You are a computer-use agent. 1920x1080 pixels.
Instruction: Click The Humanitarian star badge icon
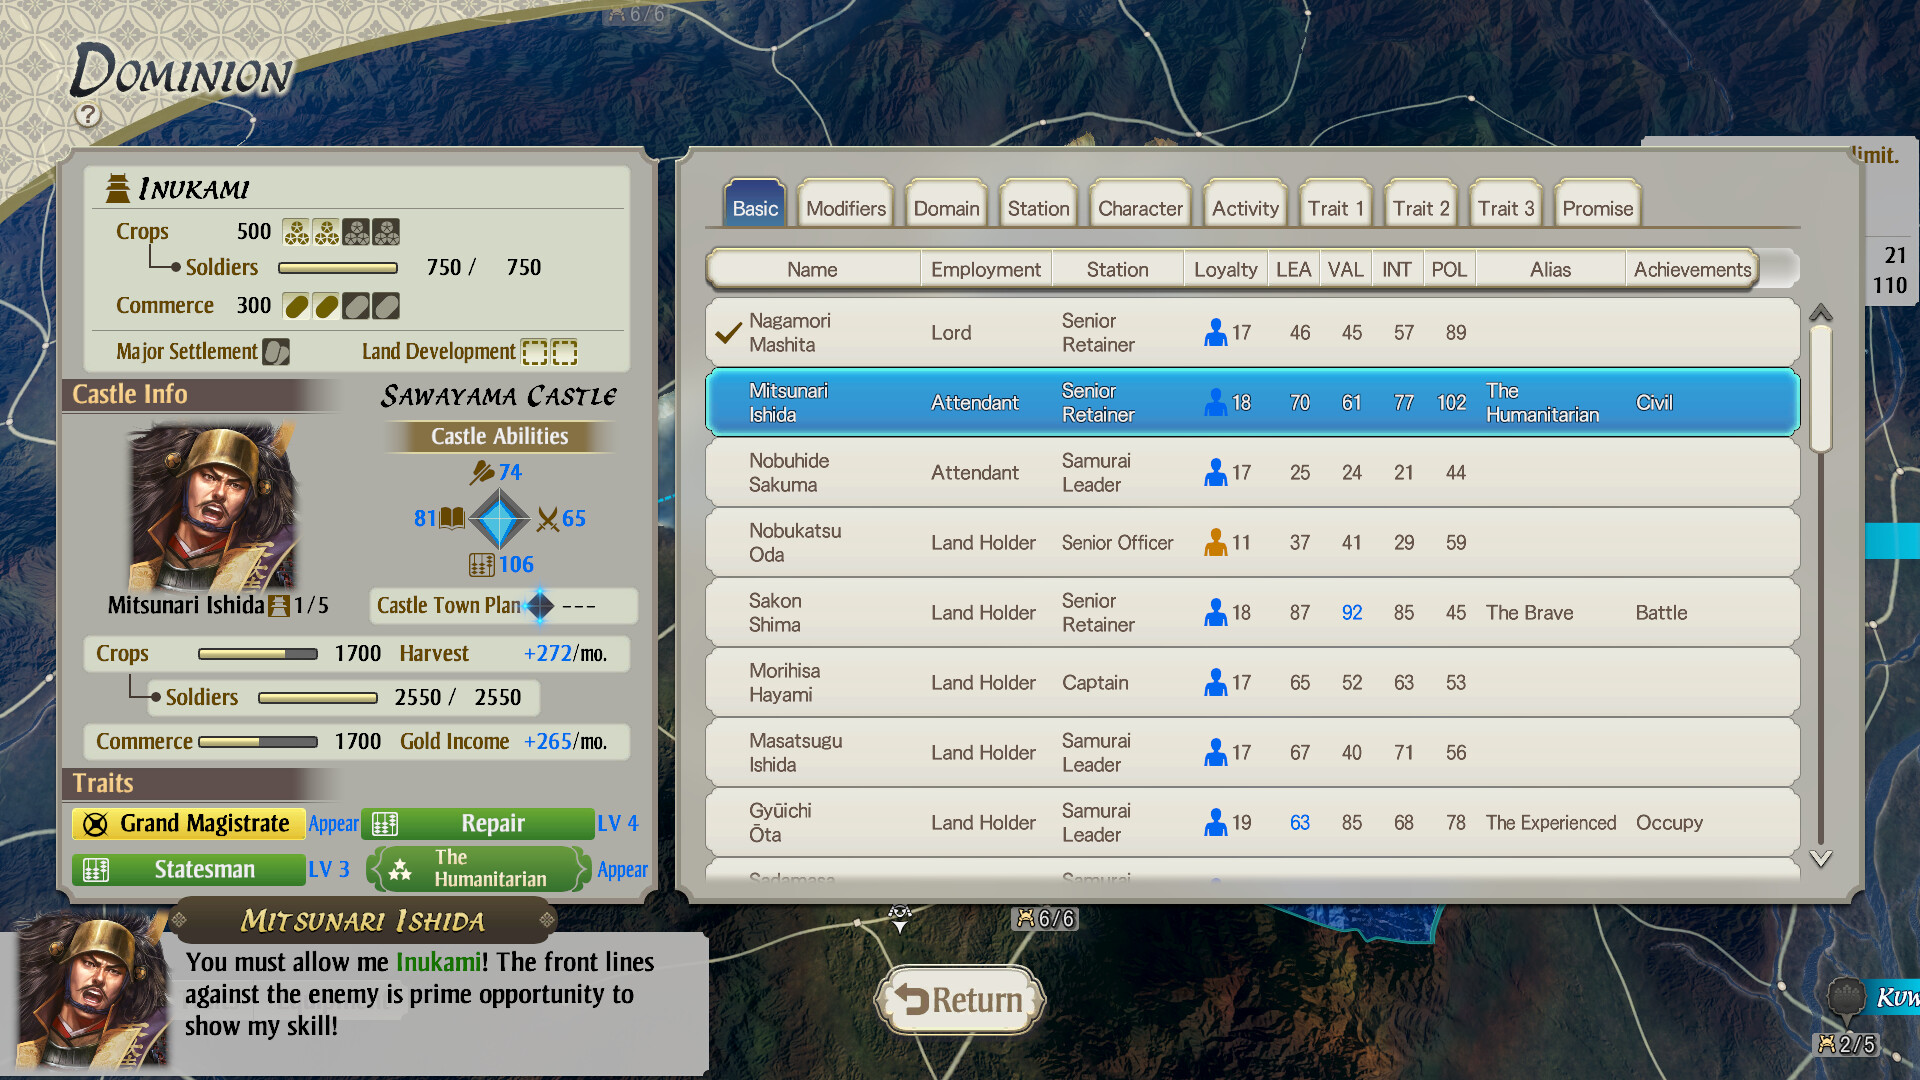click(x=400, y=869)
